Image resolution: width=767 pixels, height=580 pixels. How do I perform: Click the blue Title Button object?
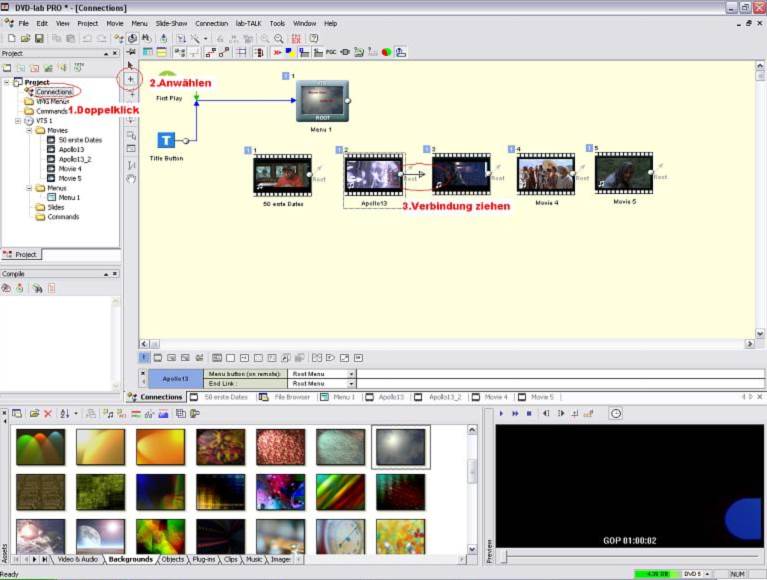(167, 141)
